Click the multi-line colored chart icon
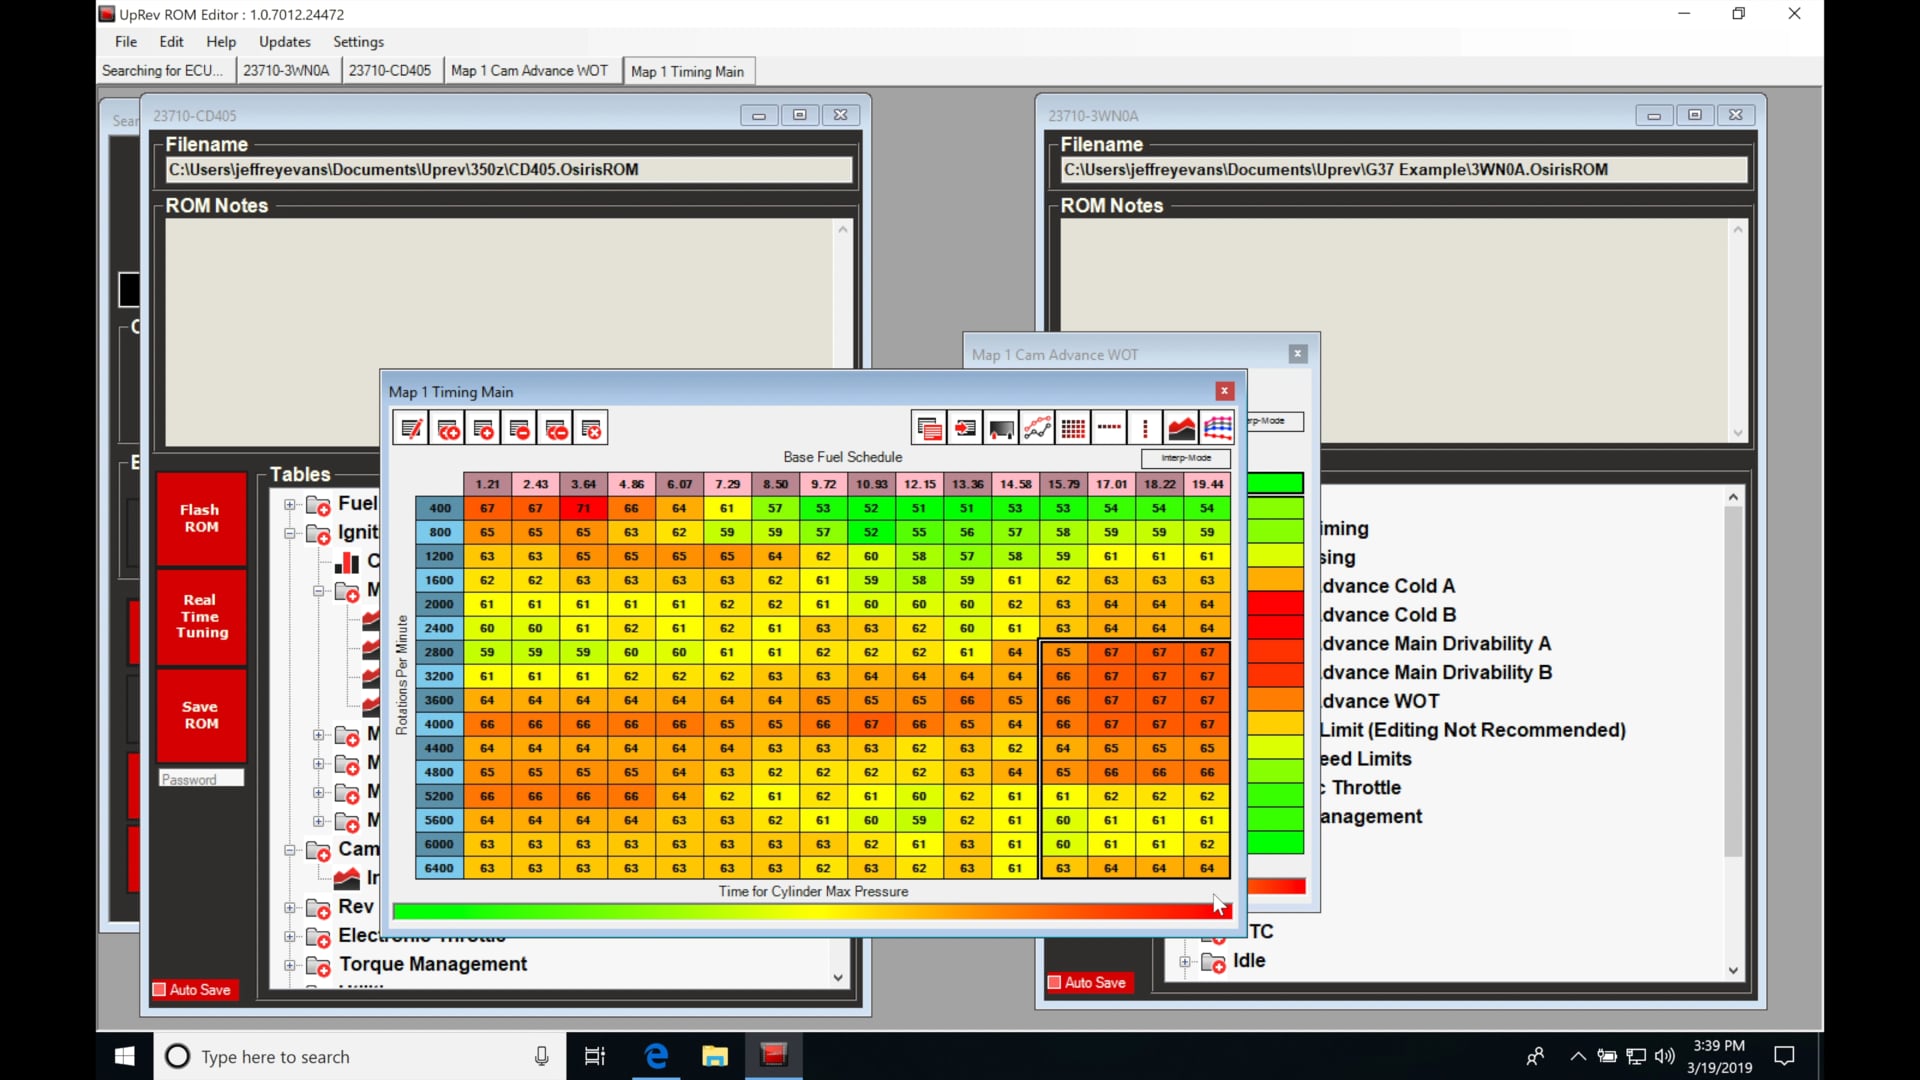The image size is (1920, 1080). point(1217,427)
